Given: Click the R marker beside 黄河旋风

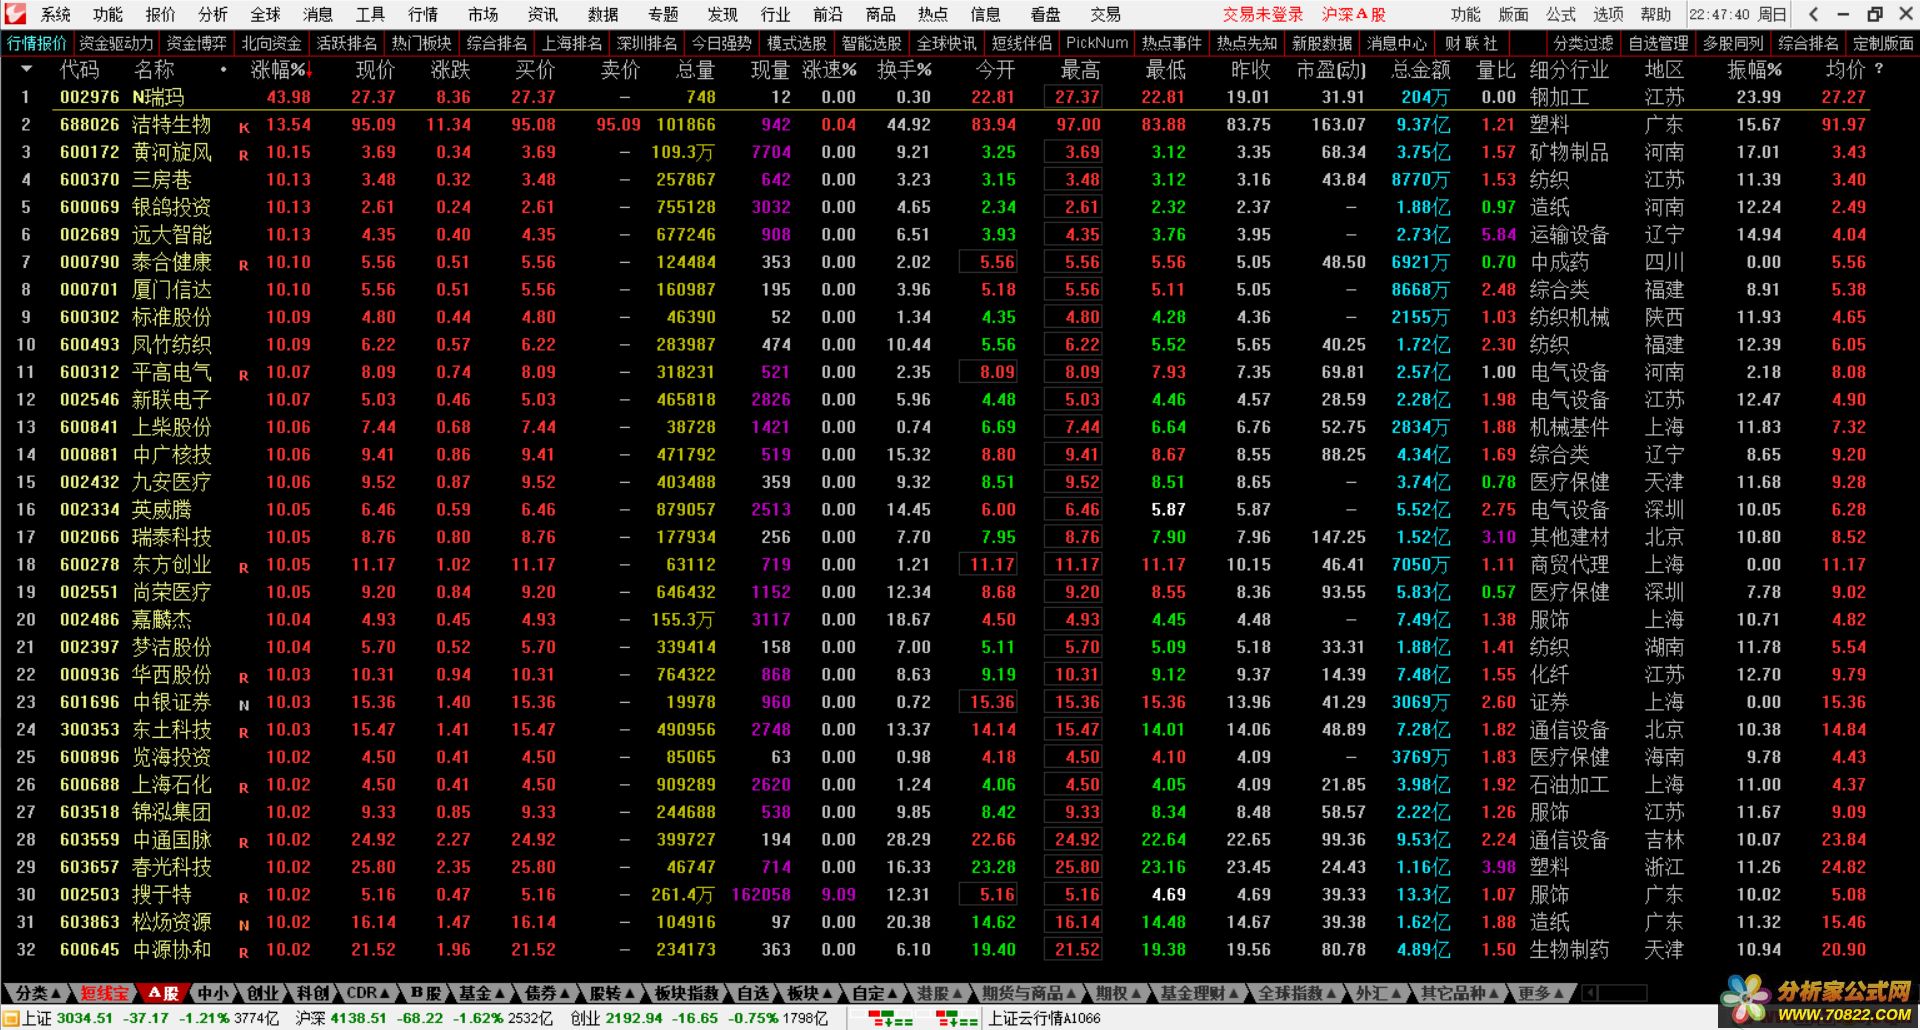Looking at the screenshot, I should point(244,155).
